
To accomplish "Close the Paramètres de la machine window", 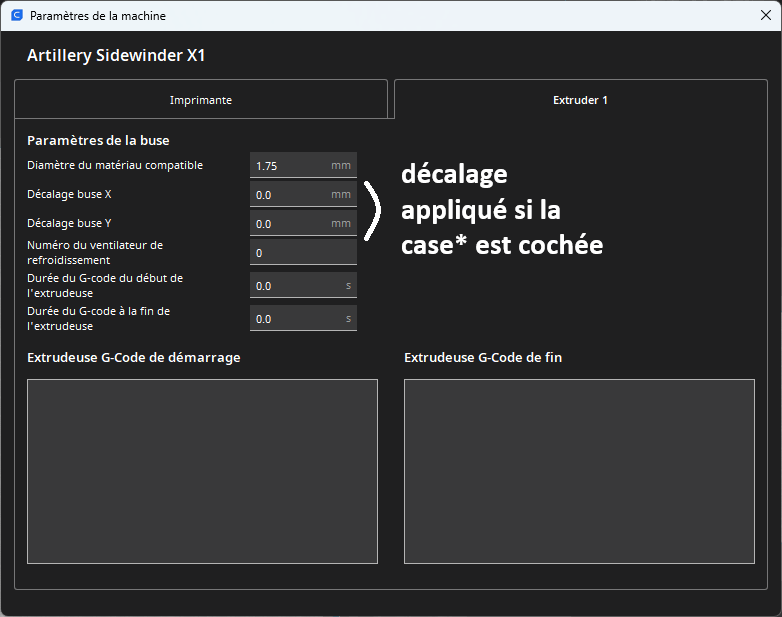I will 766,15.
